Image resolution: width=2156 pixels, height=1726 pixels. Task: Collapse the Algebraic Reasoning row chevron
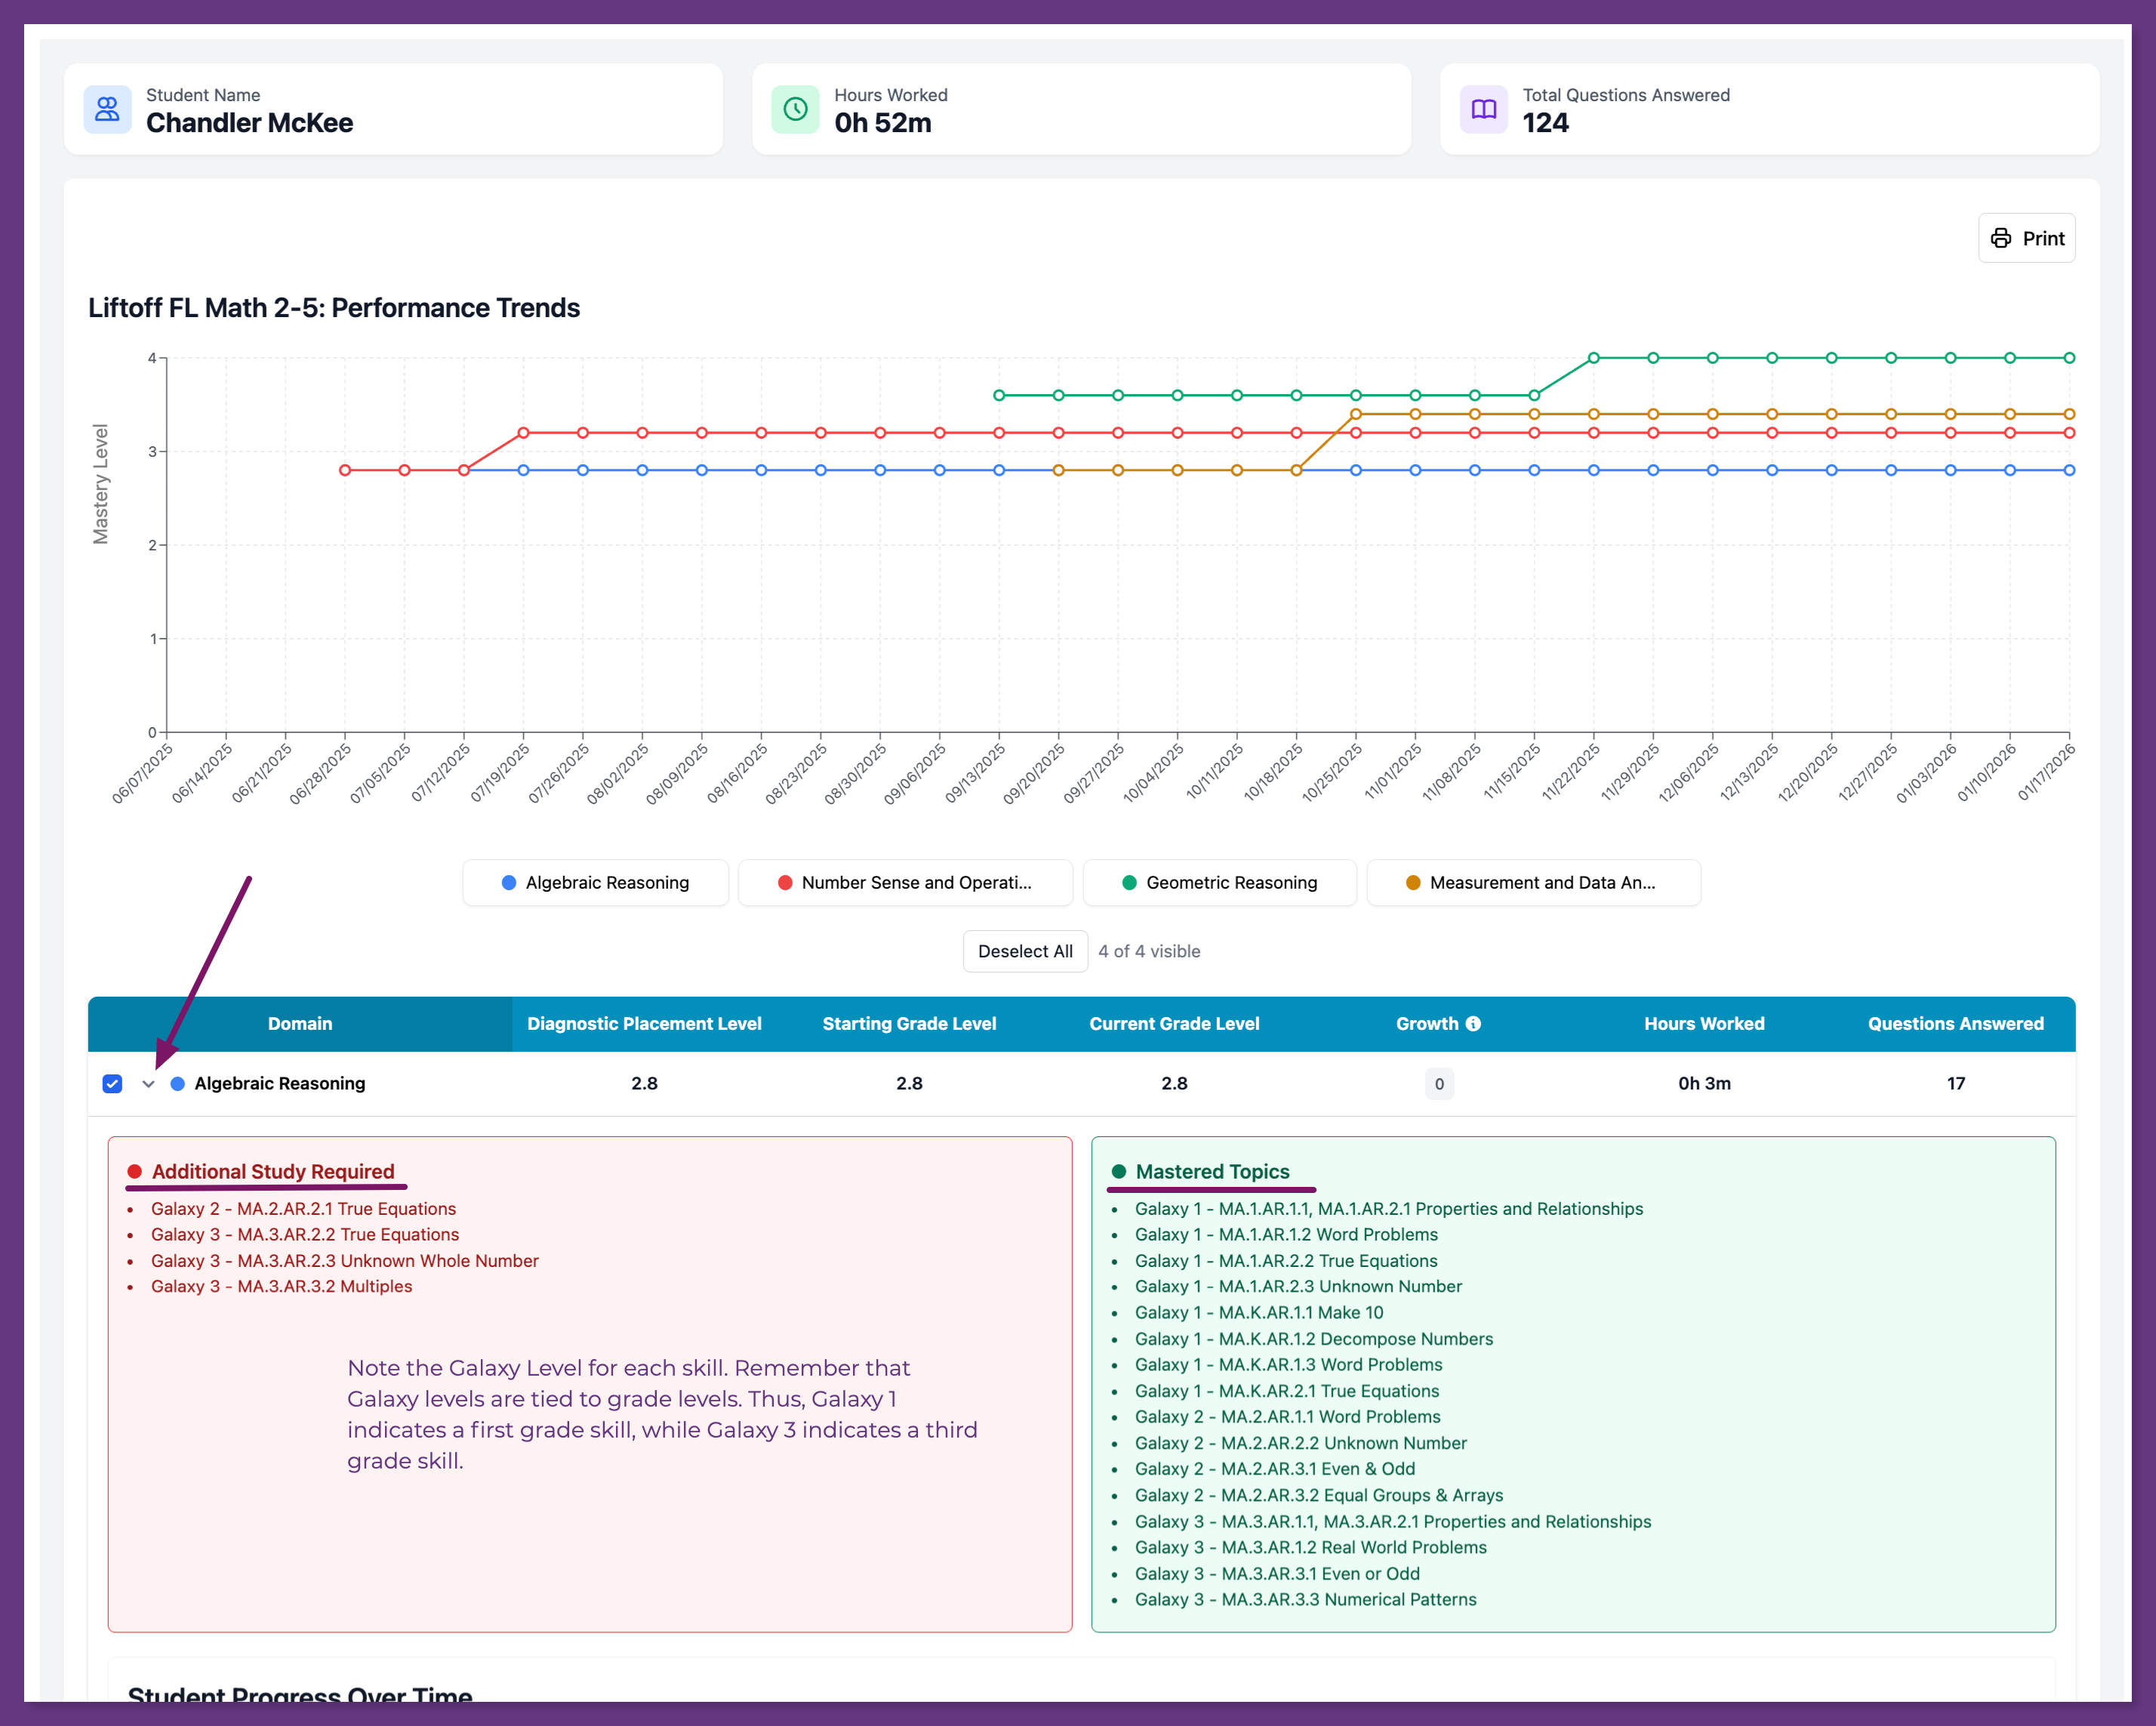(x=149, y=1083)
